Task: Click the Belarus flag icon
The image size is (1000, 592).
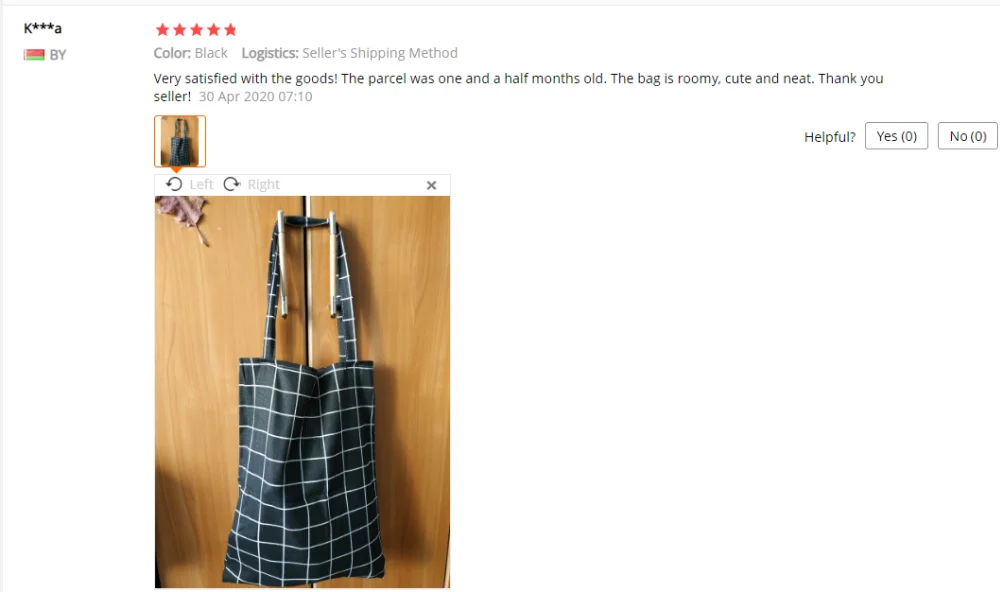Action: point(34,55)
